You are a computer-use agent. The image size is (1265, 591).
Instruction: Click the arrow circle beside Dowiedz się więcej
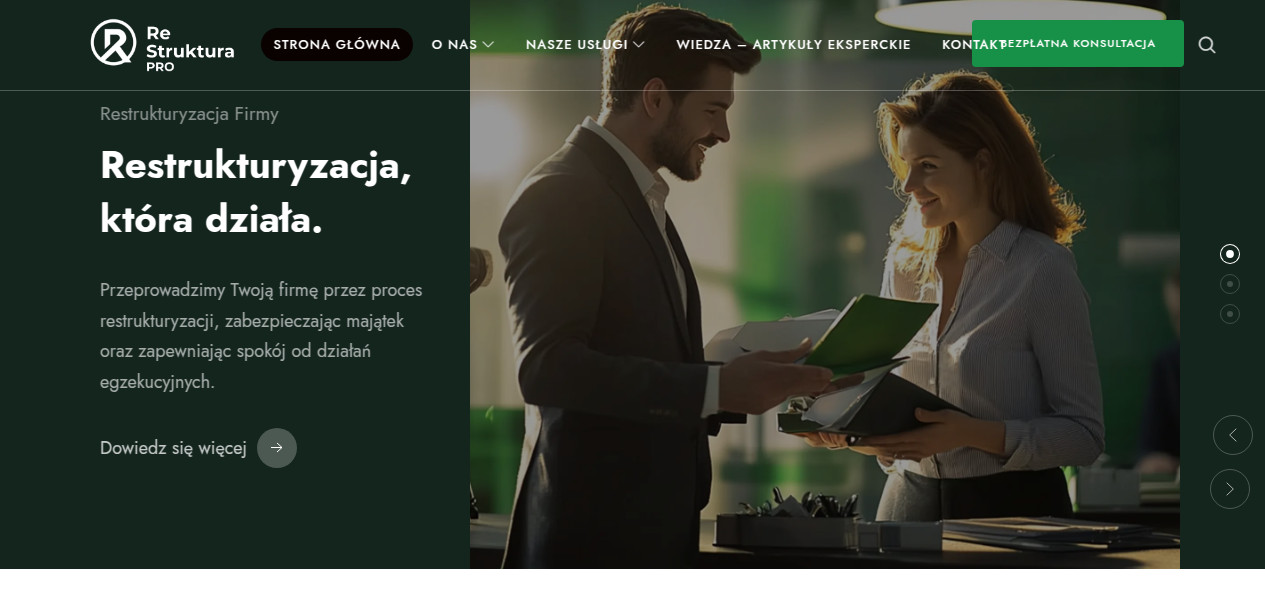[277, 448]
